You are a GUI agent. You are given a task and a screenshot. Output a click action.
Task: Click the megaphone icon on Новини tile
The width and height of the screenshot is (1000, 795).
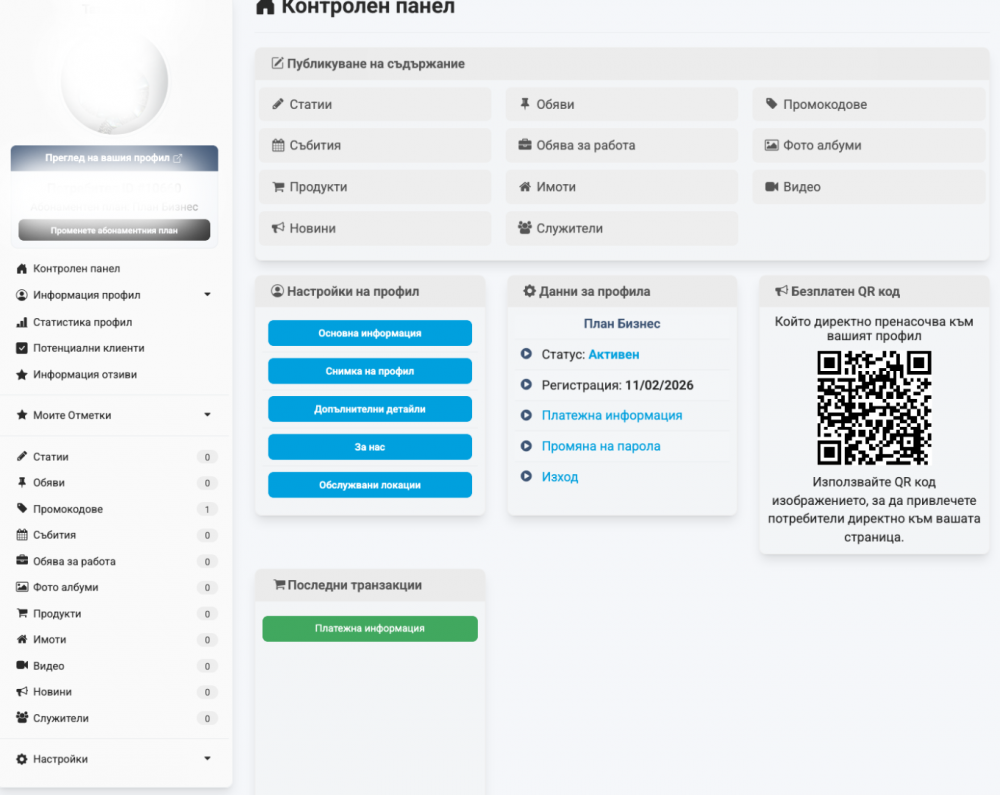tap(279, 228)
